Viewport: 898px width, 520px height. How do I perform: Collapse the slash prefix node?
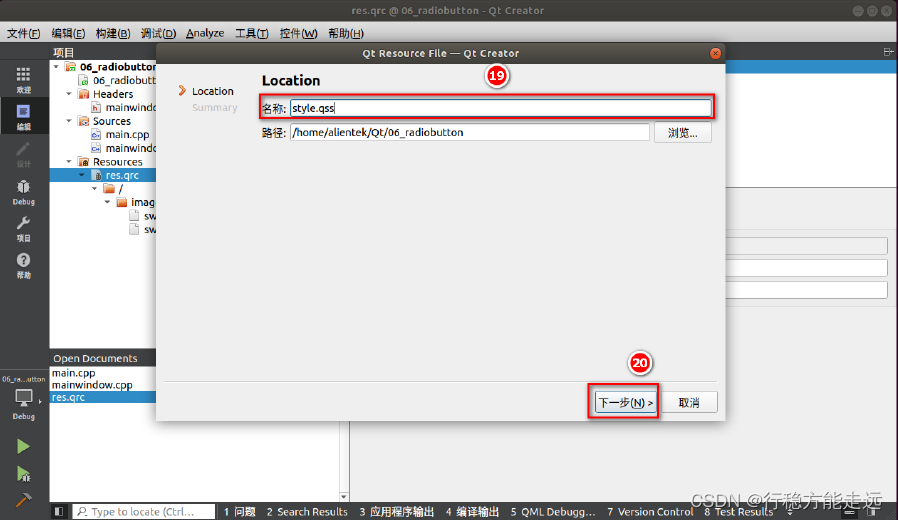pos(94,188)
